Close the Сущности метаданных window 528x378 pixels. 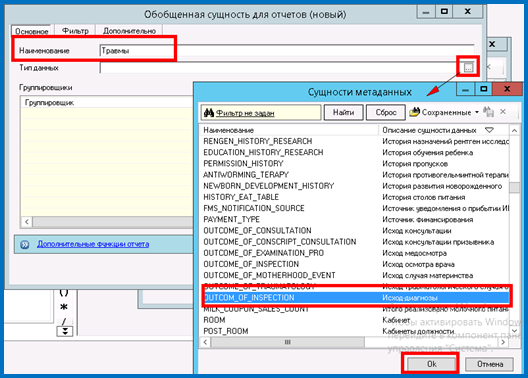pyautogui.click(x=507, y=89)
